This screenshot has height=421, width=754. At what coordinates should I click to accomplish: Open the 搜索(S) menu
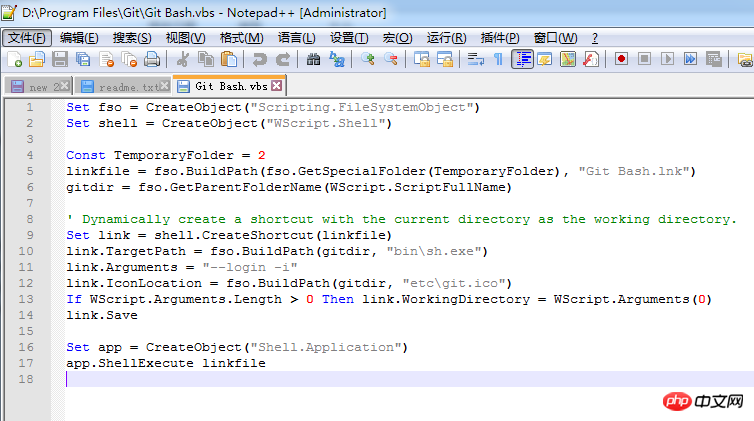point(132,38)
